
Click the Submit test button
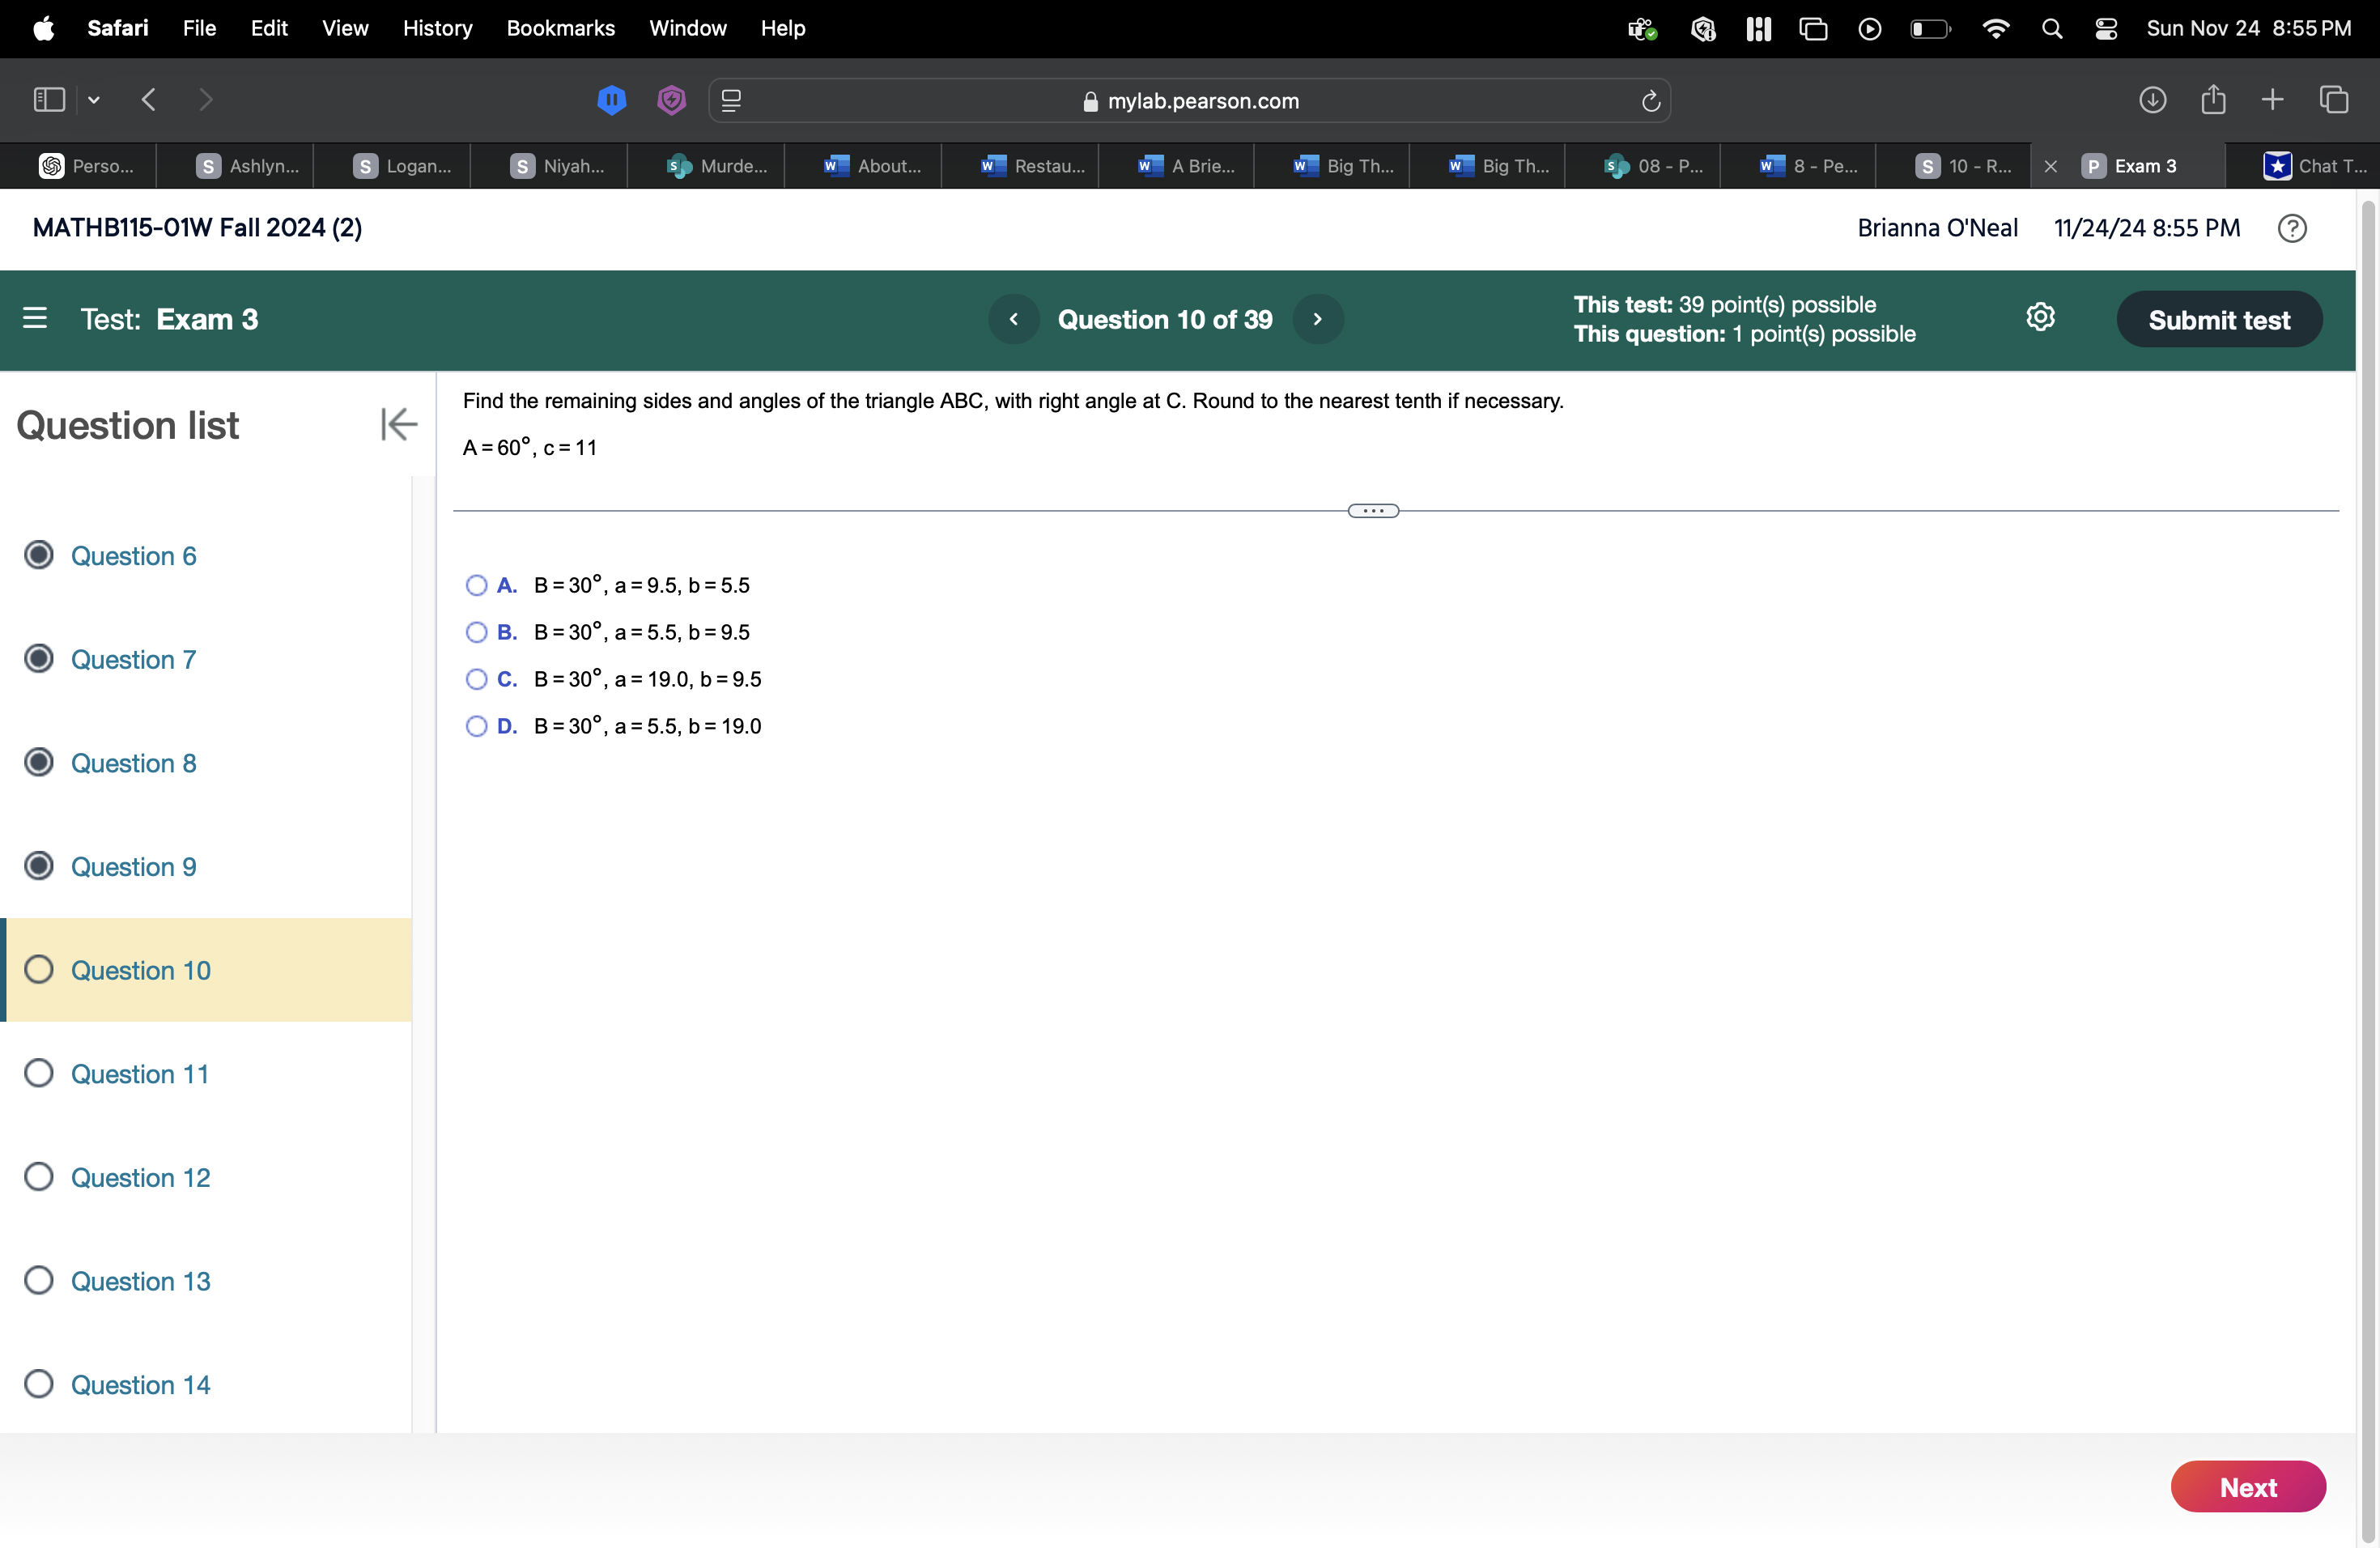2220,319
